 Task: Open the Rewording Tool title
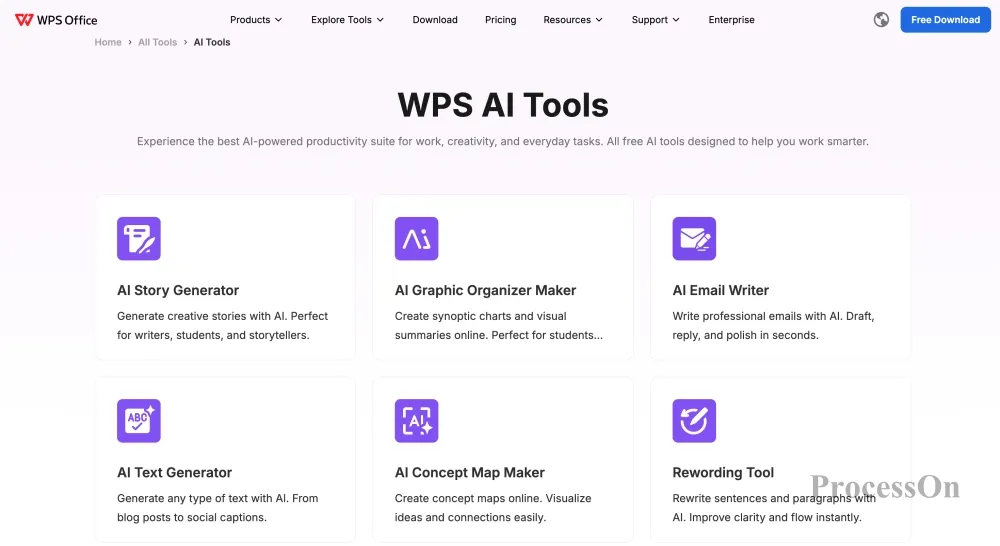(723, 473)
